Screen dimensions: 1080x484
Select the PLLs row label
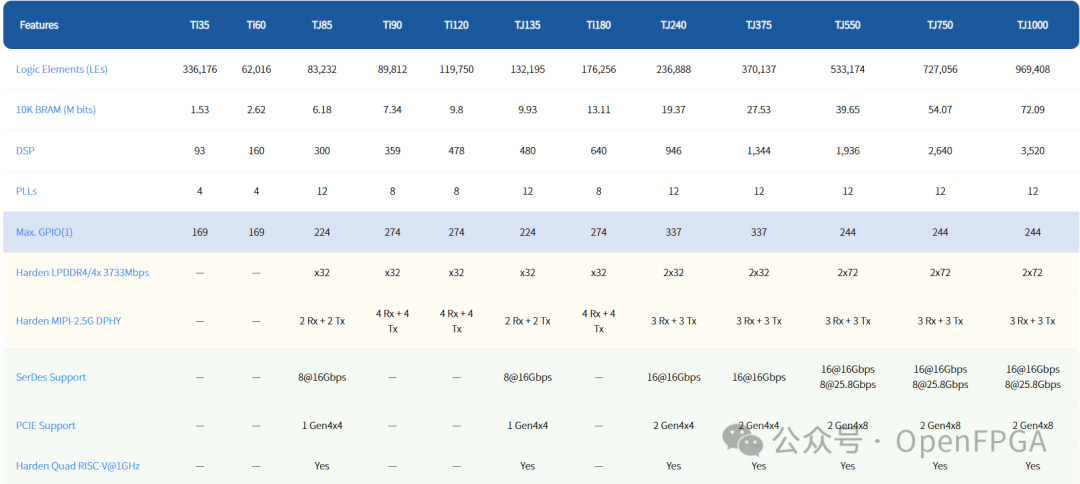tap(26, 191)
